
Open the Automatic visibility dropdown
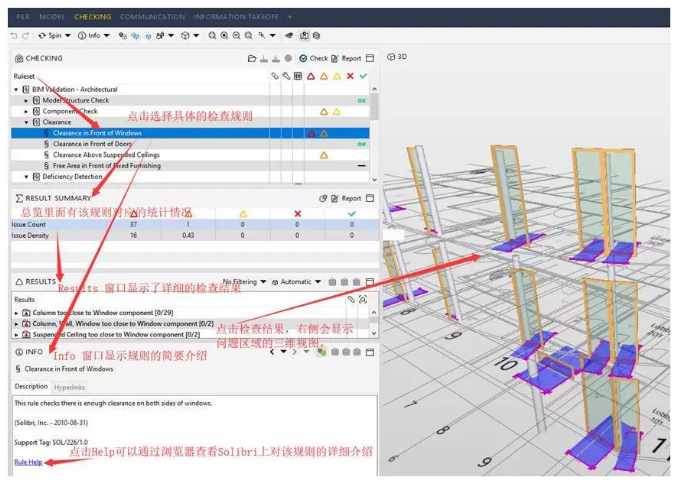(296, 282)
